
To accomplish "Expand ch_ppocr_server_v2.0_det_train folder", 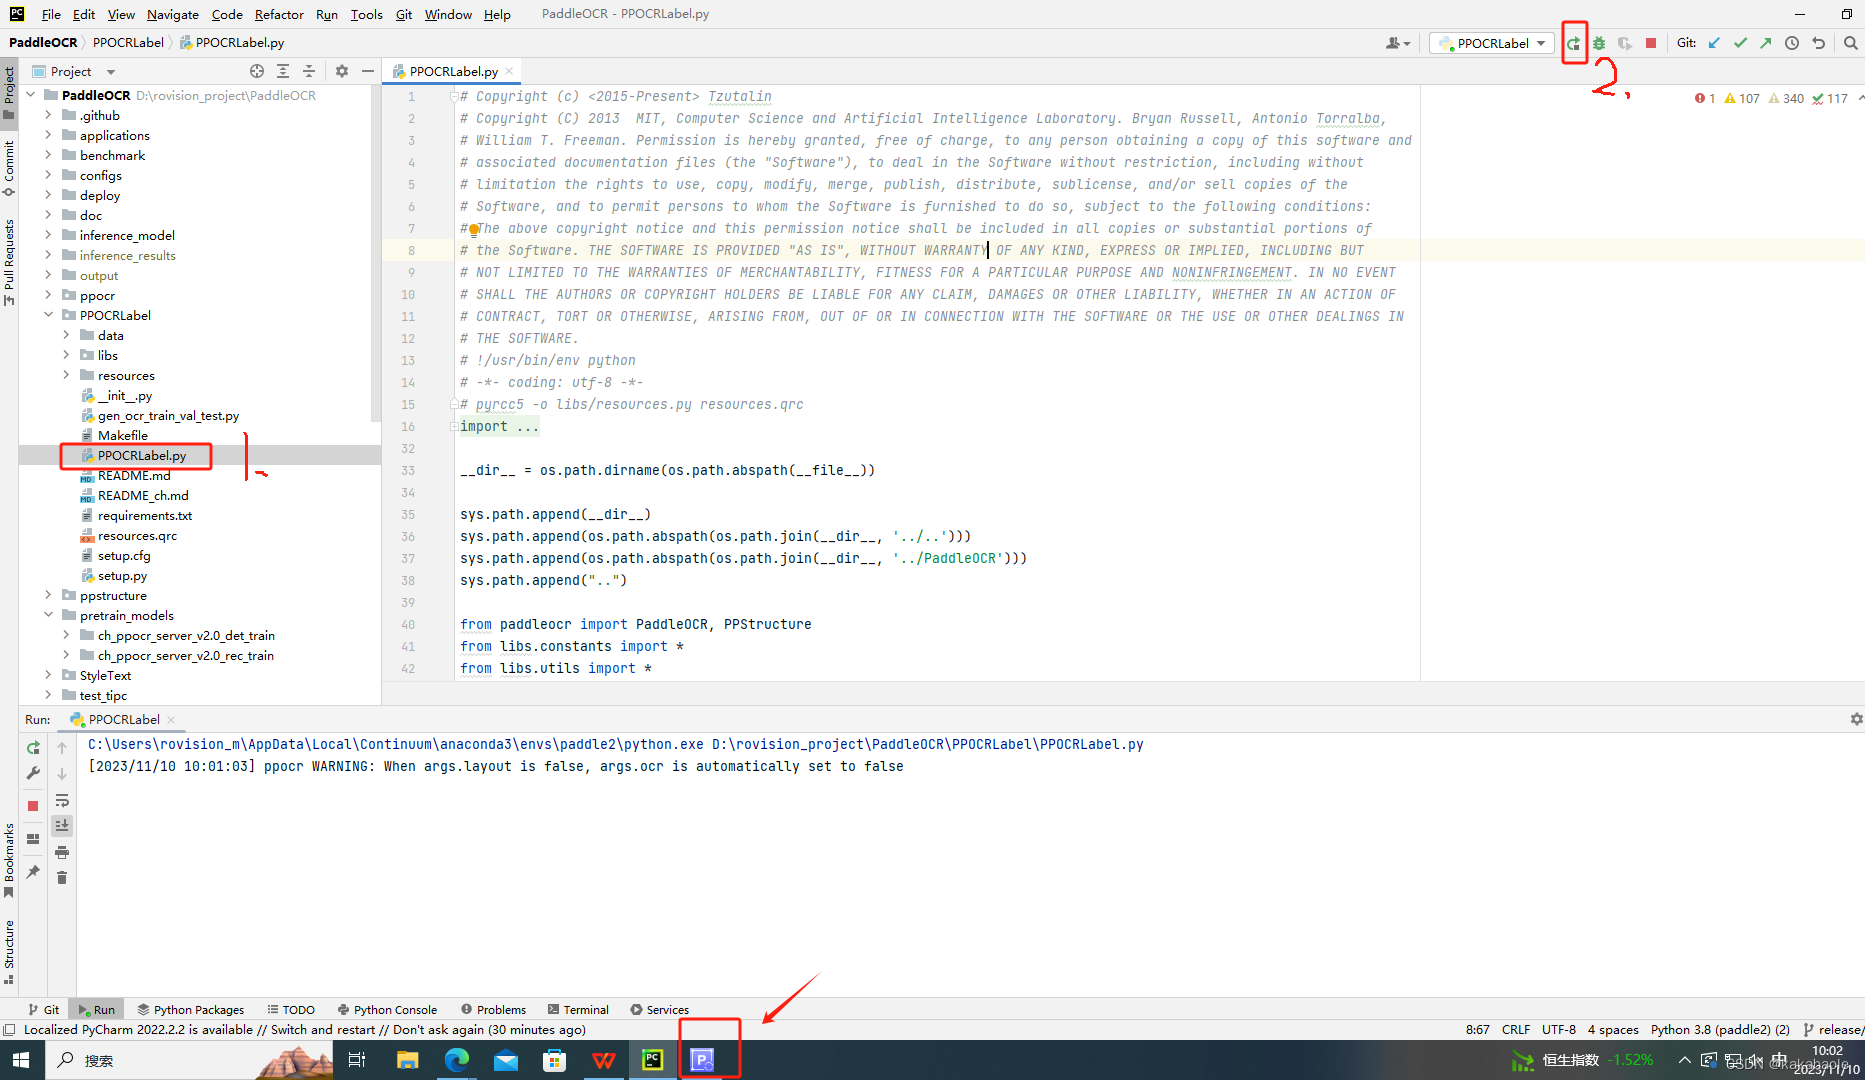I will [x=66, y=635].
